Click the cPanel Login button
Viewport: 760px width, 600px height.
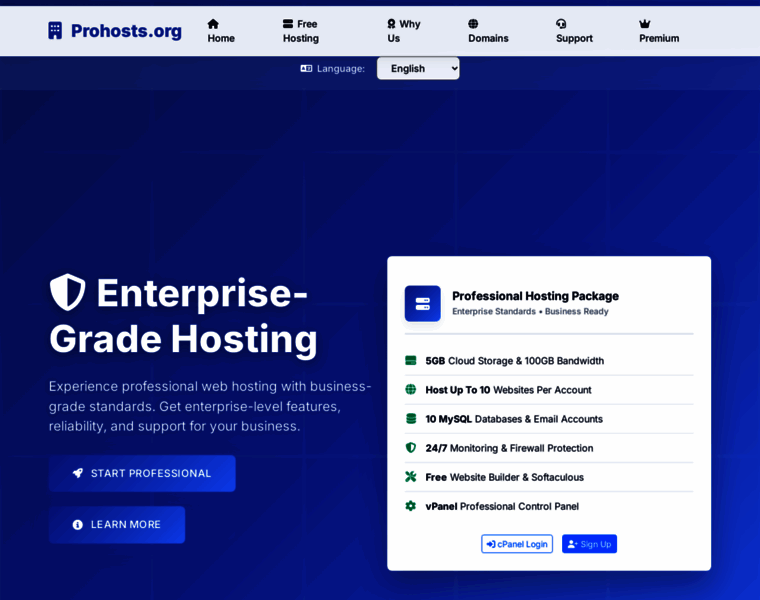click(x=517, y=544)
